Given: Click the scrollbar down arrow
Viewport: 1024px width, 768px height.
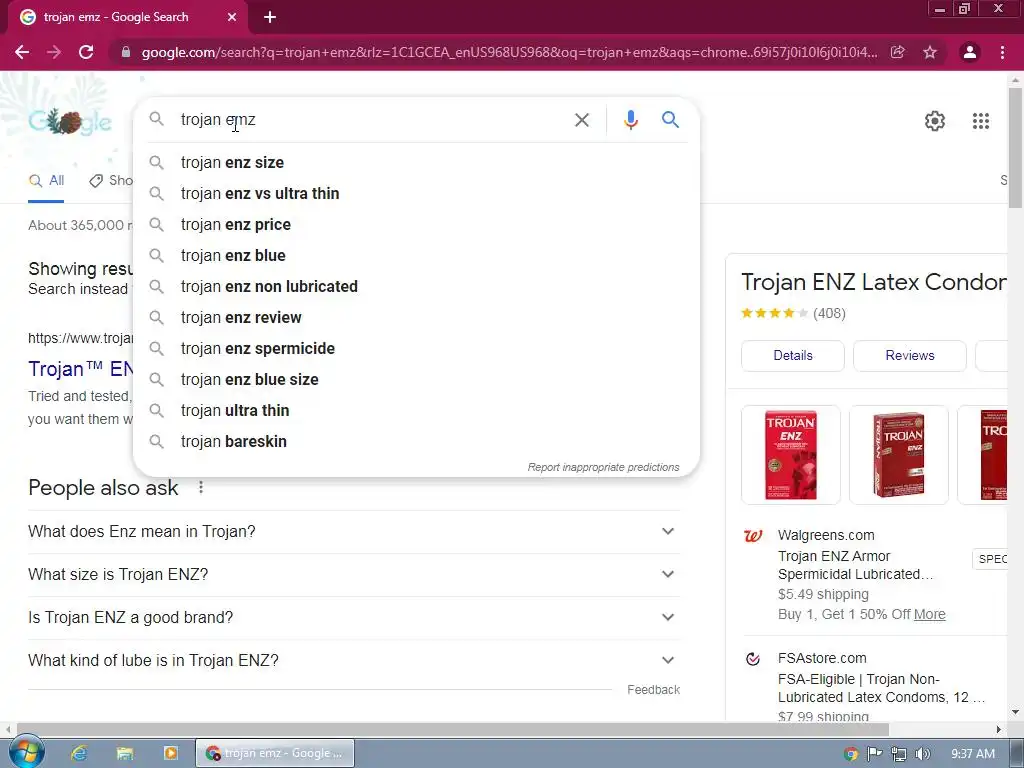Looking at the screenshot, I should click(x=1015, y=712).
